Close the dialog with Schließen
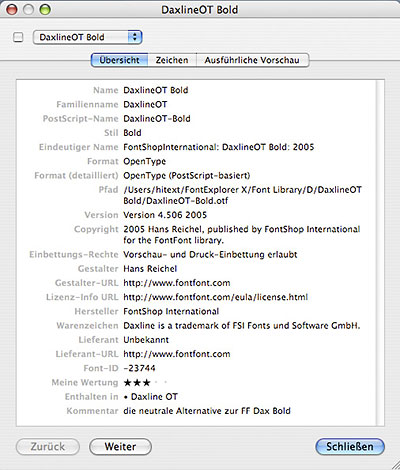The image size is (400, 470). pos(350,447)
